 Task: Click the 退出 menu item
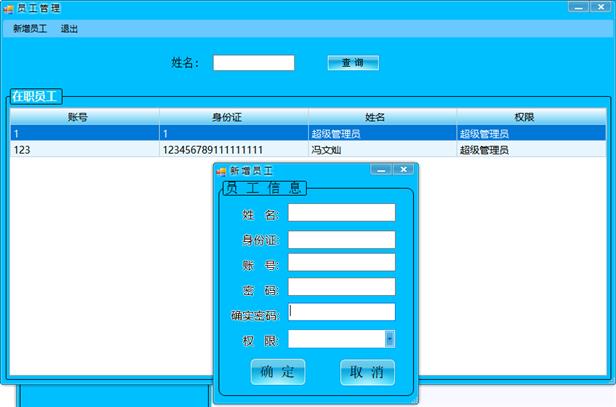(x=70, y=29)
